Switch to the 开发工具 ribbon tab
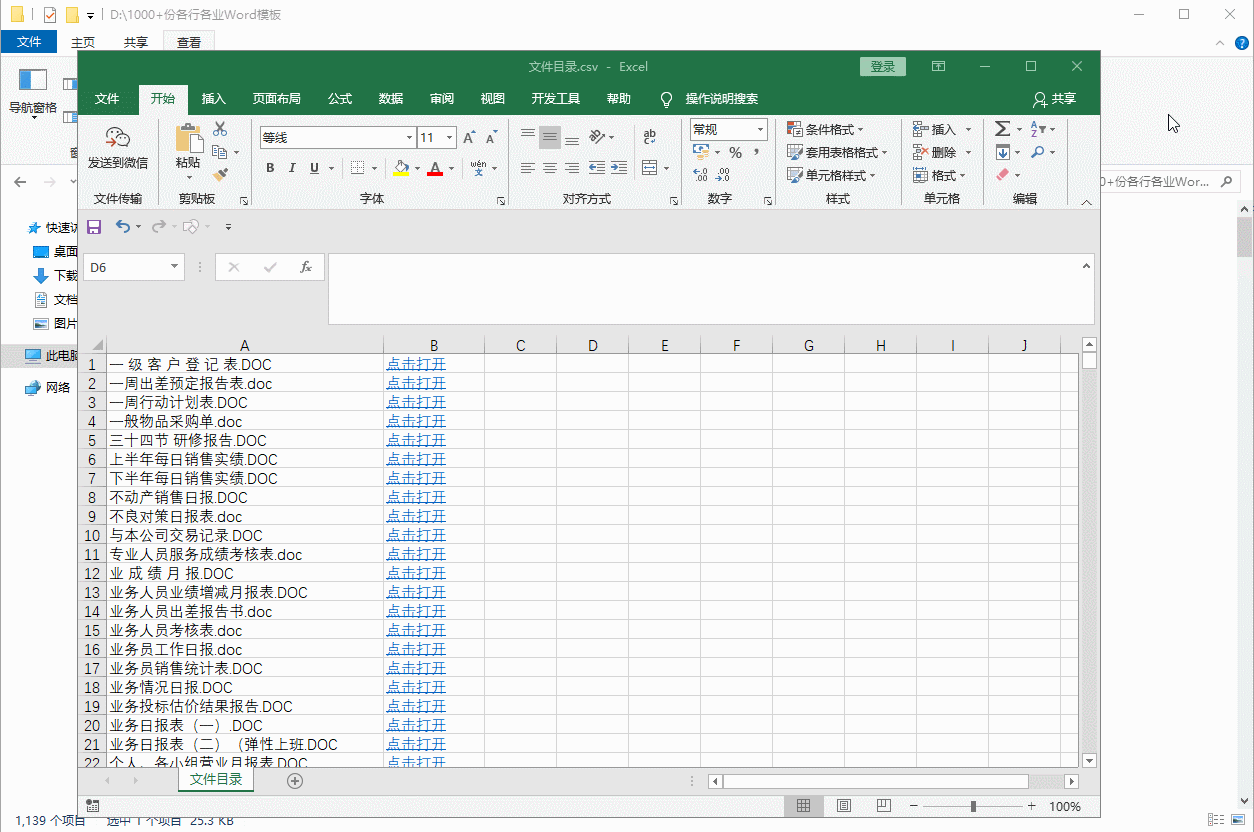 (556, 99)
